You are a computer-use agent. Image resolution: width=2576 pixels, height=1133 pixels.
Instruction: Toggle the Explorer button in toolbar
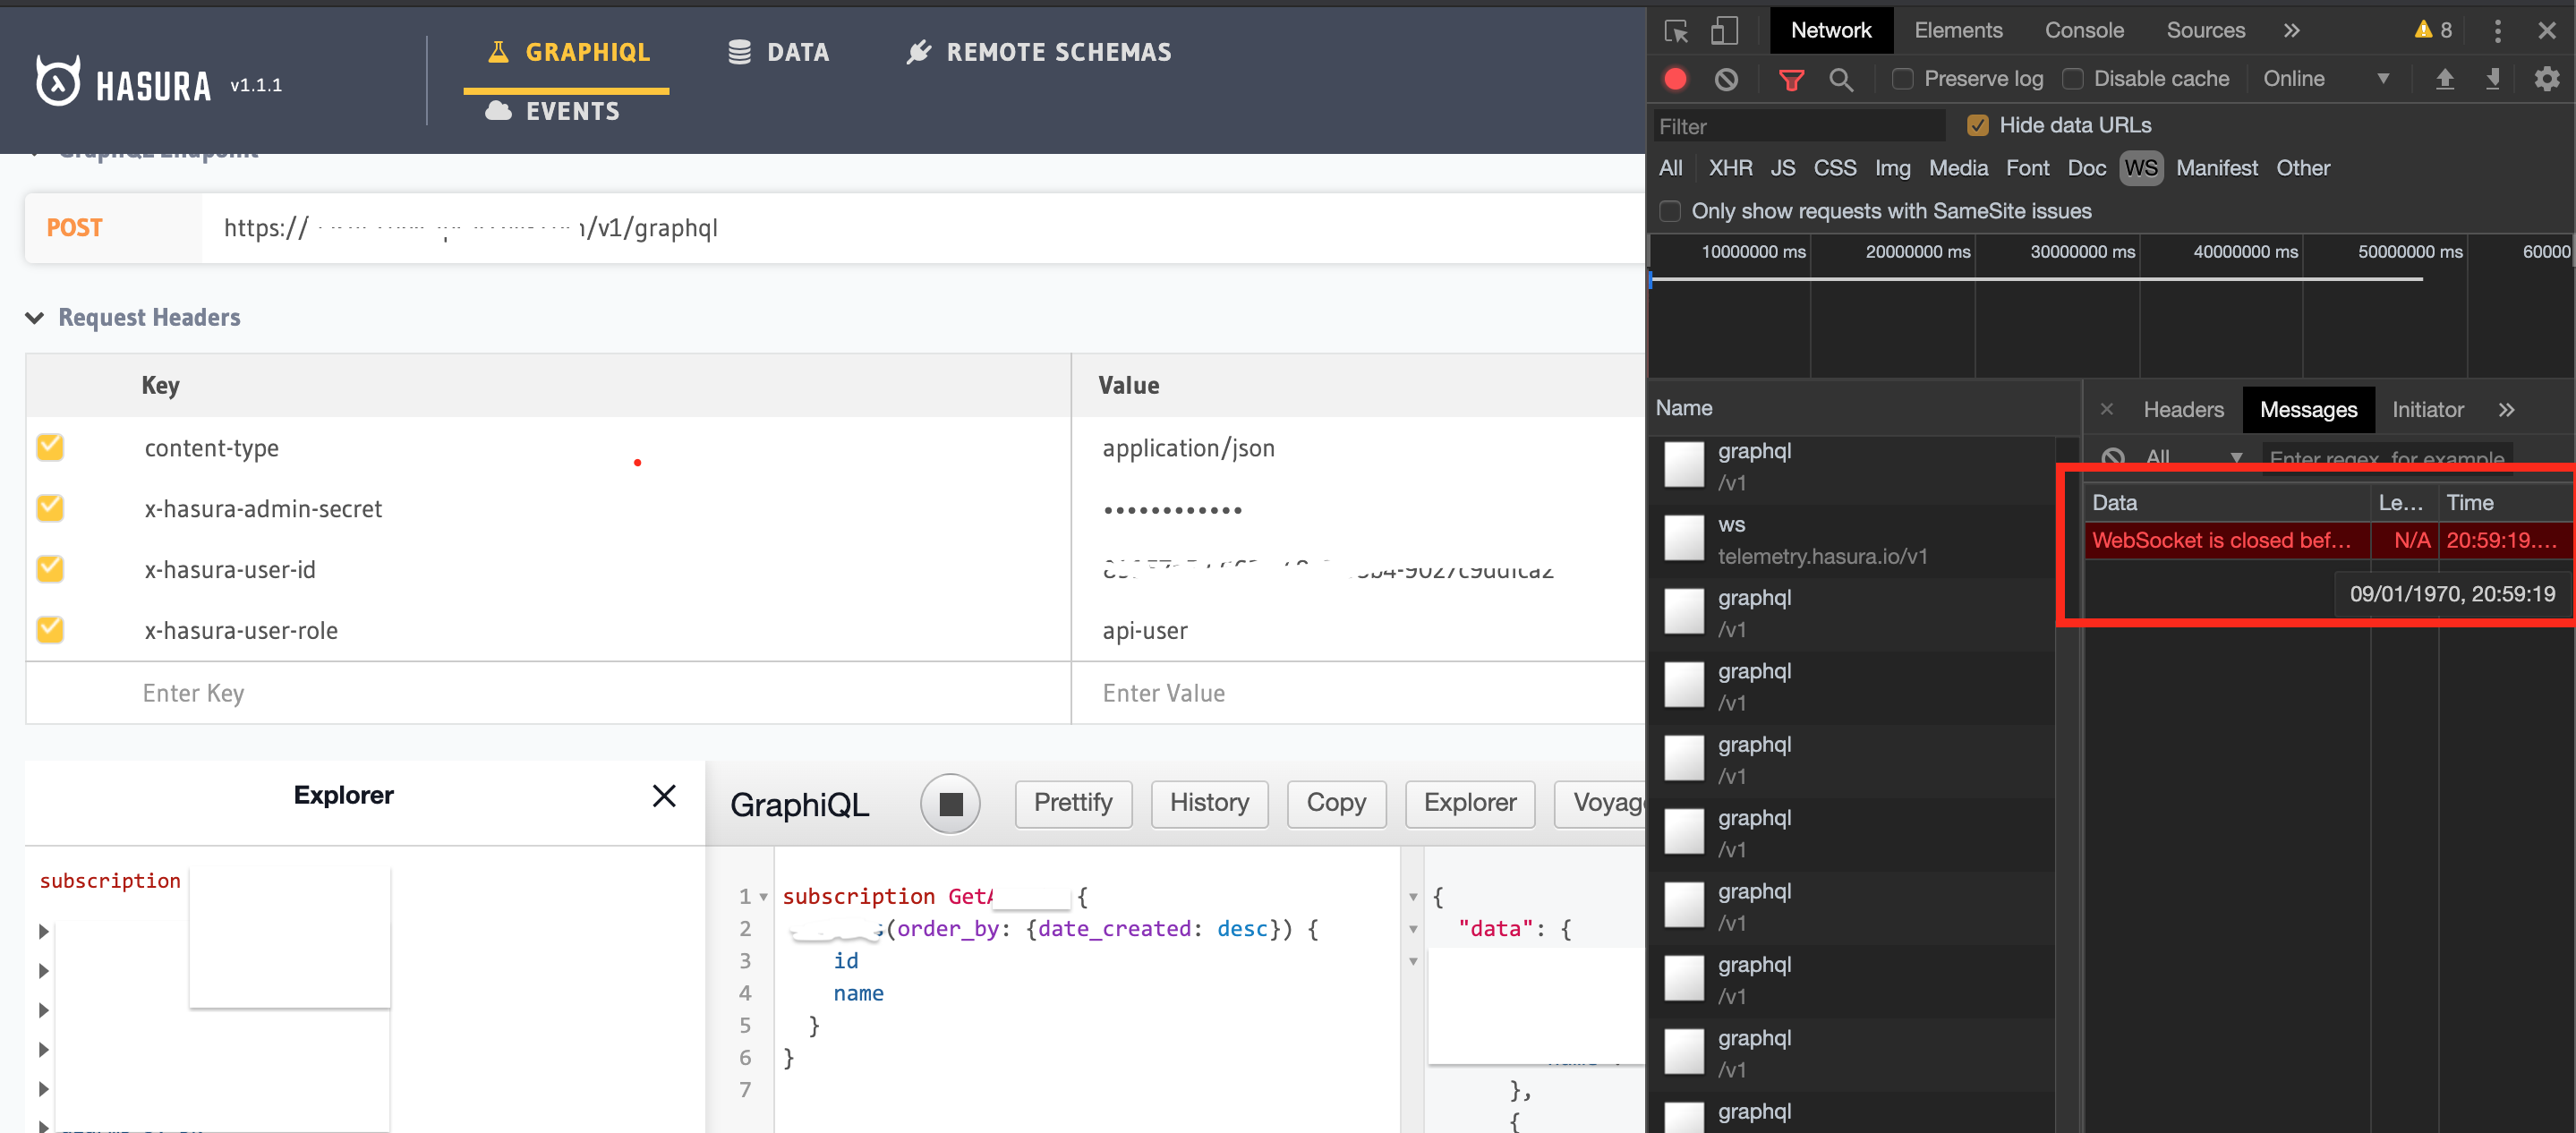pos(1469,803)
